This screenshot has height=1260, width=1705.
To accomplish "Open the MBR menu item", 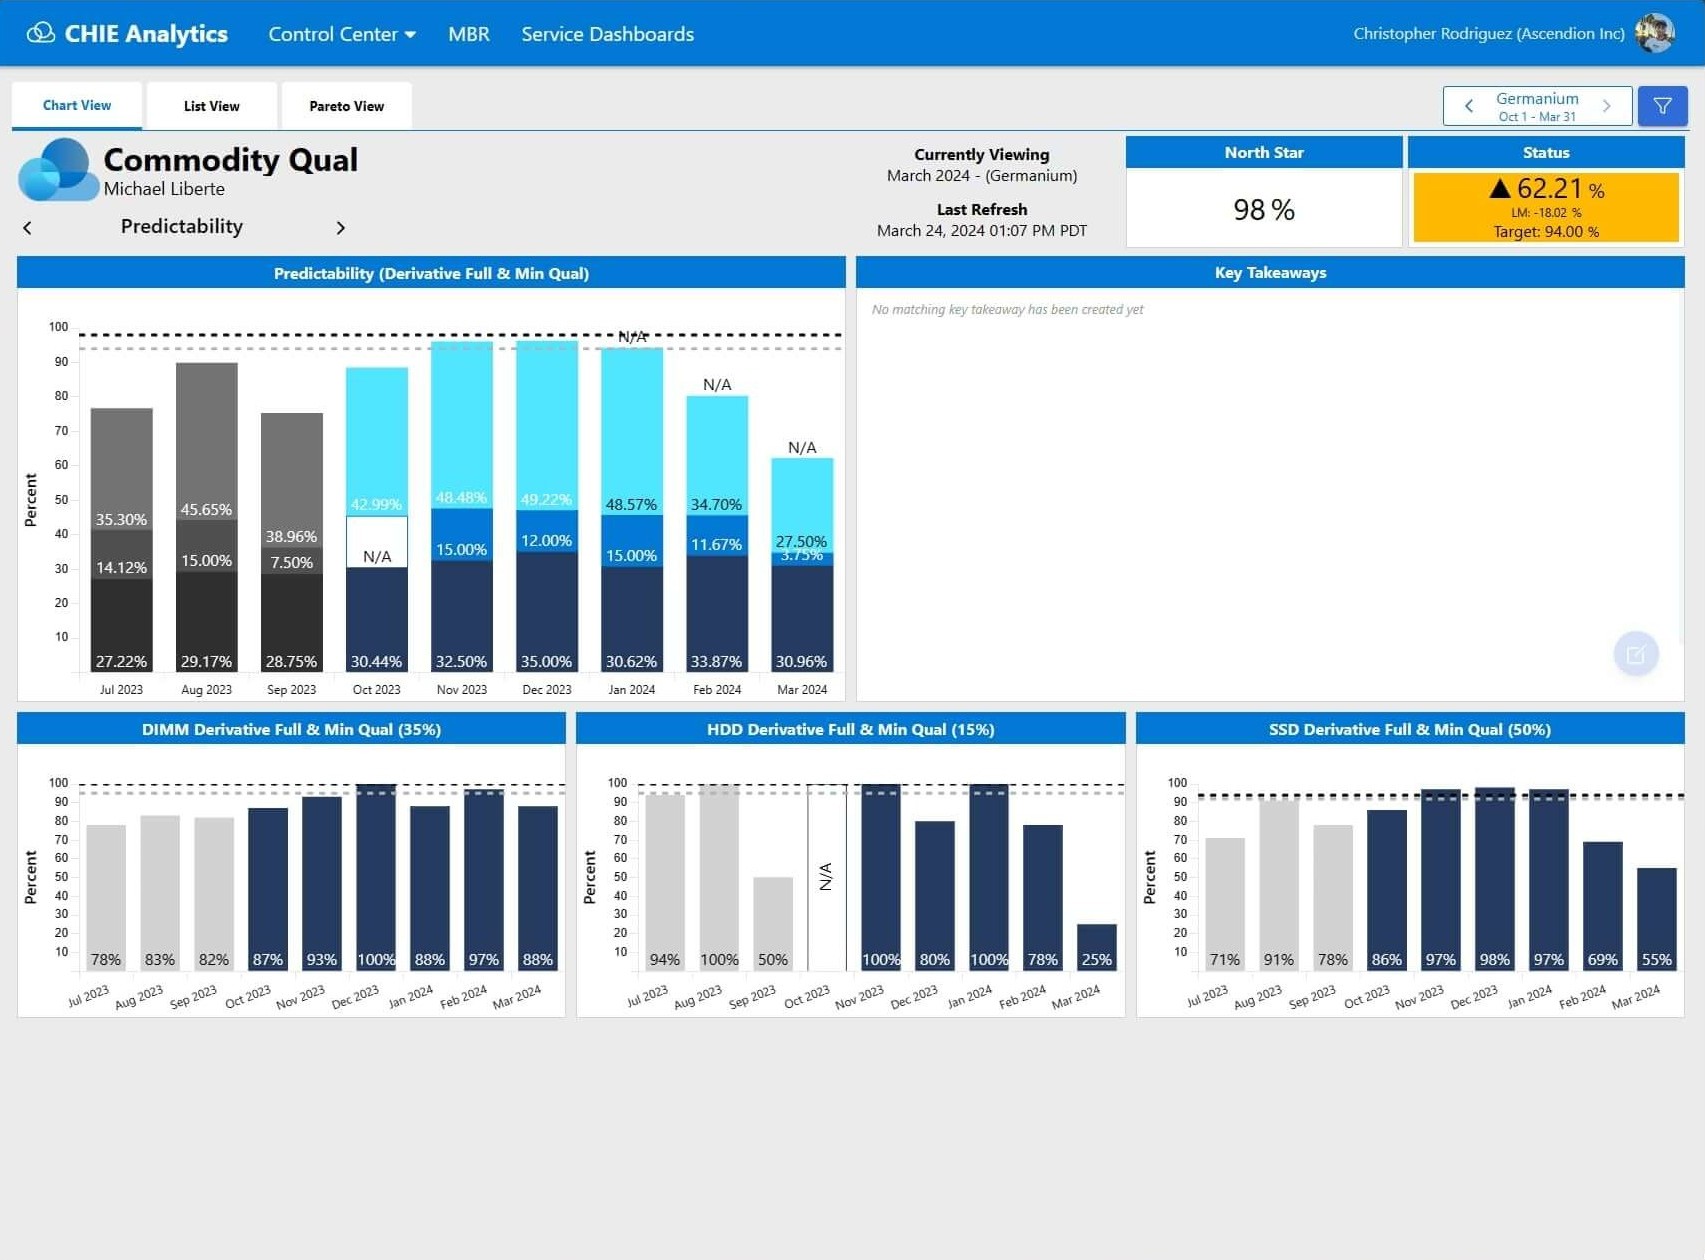I will 469,34.
